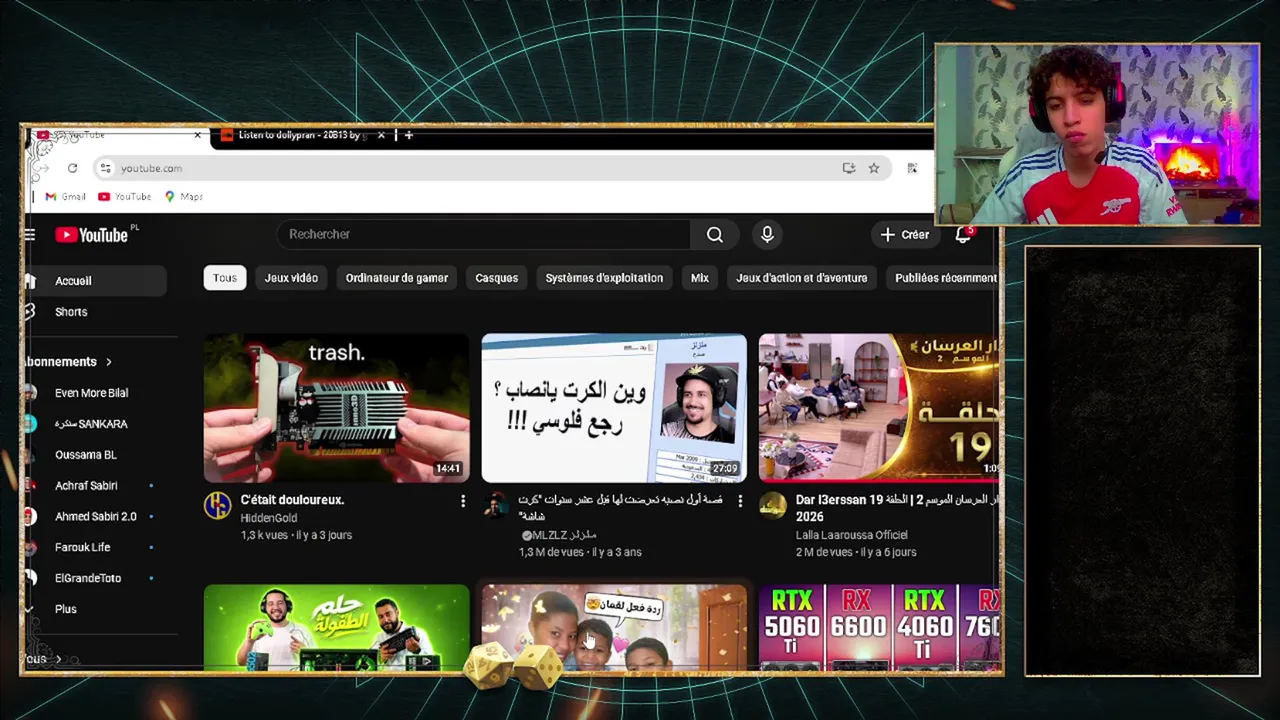The width and height of the screenshot is (1280, 720).
Task: Open the notifications bell
Action: [x=963, y=234]
